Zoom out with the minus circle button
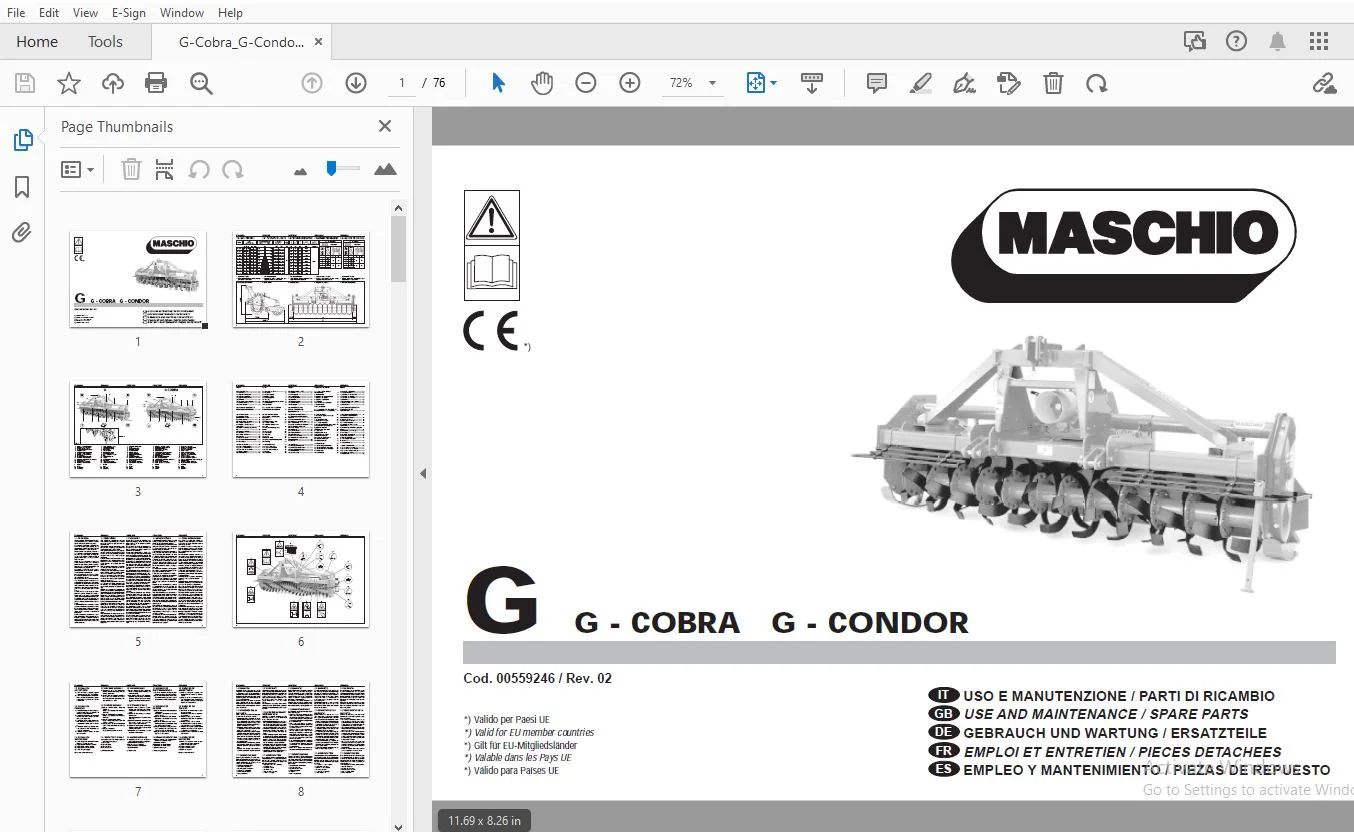Viewport: 1354px width, 832px height. [586, 83]
